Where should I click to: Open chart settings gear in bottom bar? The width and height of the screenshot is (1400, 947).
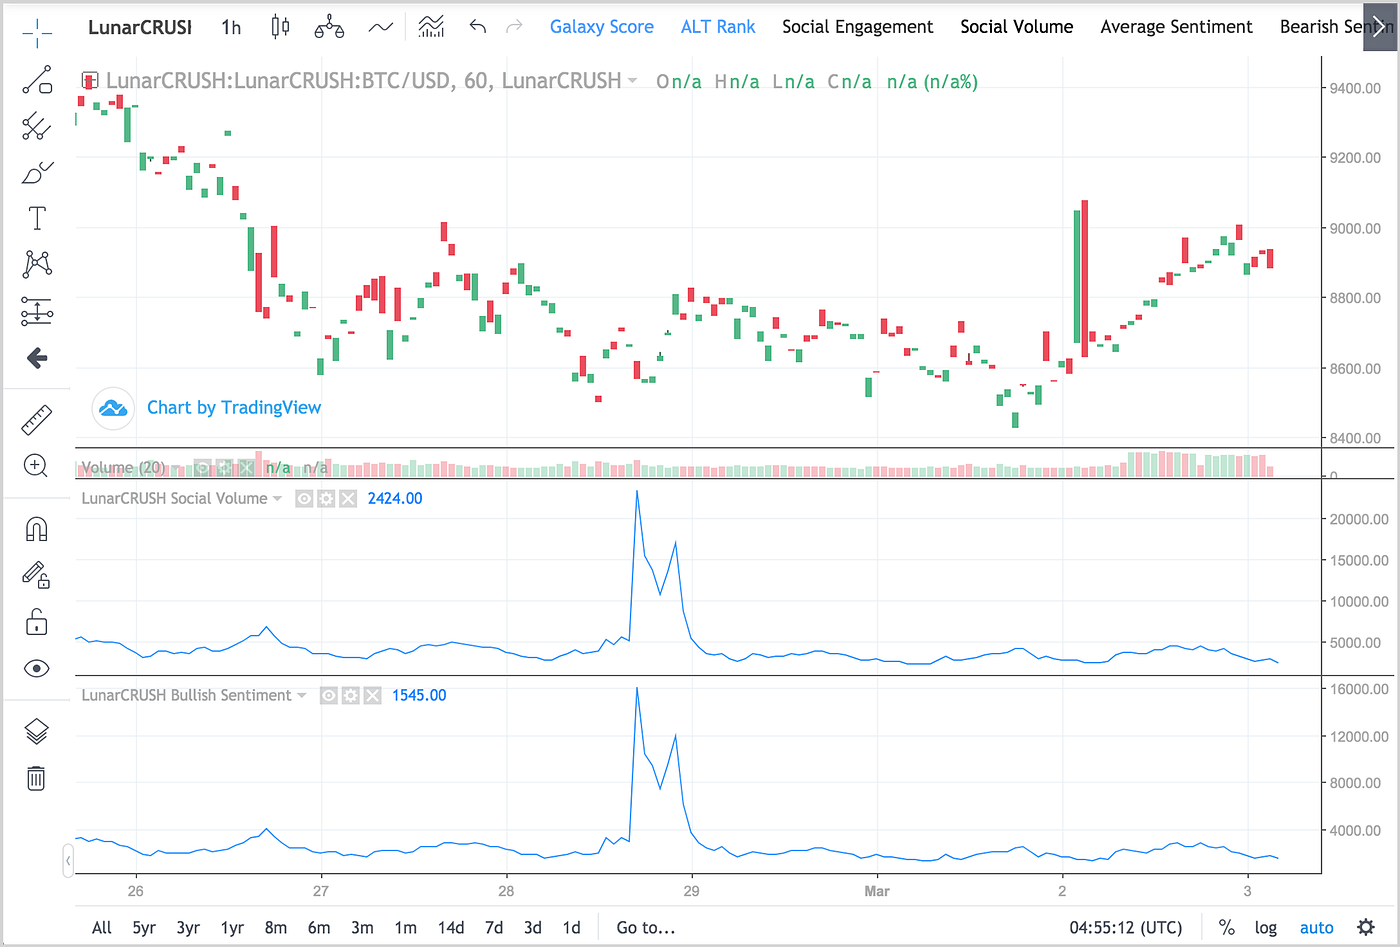(x=1366, y=928)
